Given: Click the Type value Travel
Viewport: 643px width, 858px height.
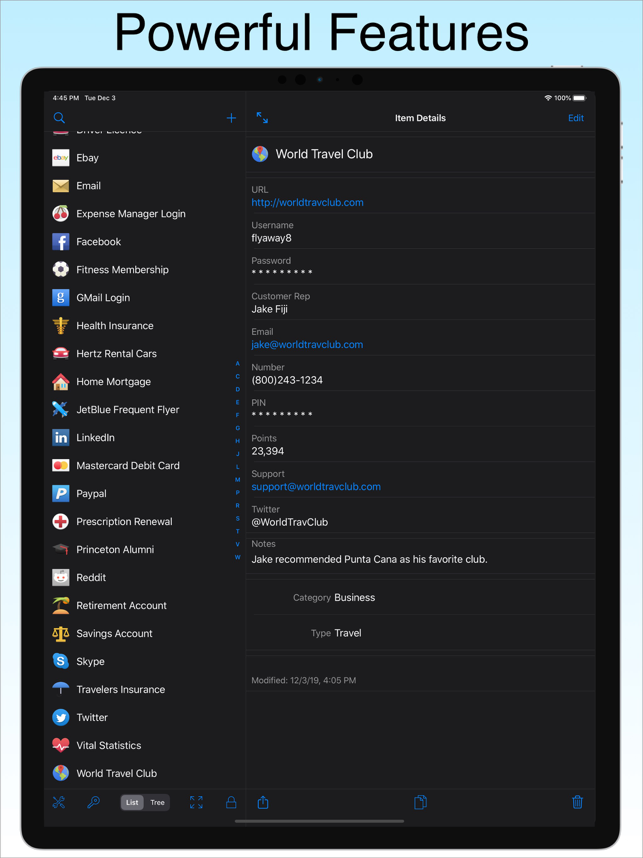Looking at the screenshot, I should point(348,633).
